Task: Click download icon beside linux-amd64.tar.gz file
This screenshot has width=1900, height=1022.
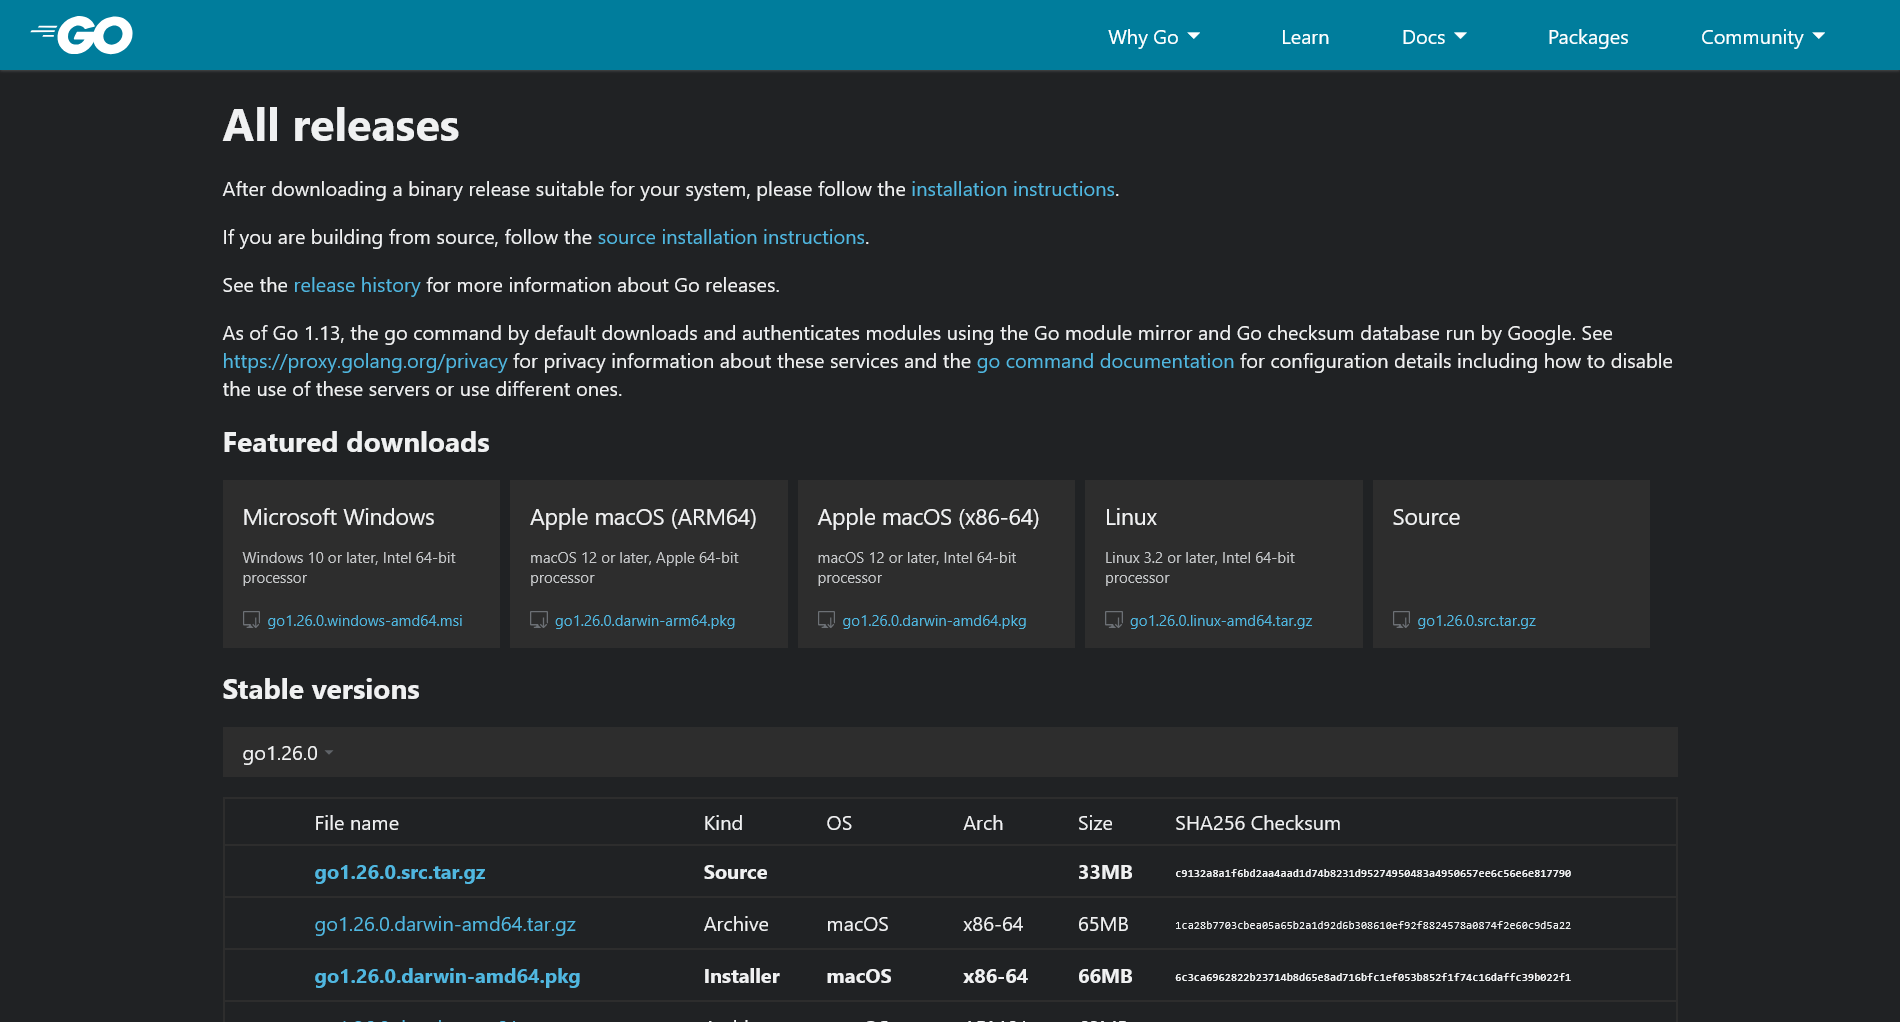Action: [x=1114, y=620]
